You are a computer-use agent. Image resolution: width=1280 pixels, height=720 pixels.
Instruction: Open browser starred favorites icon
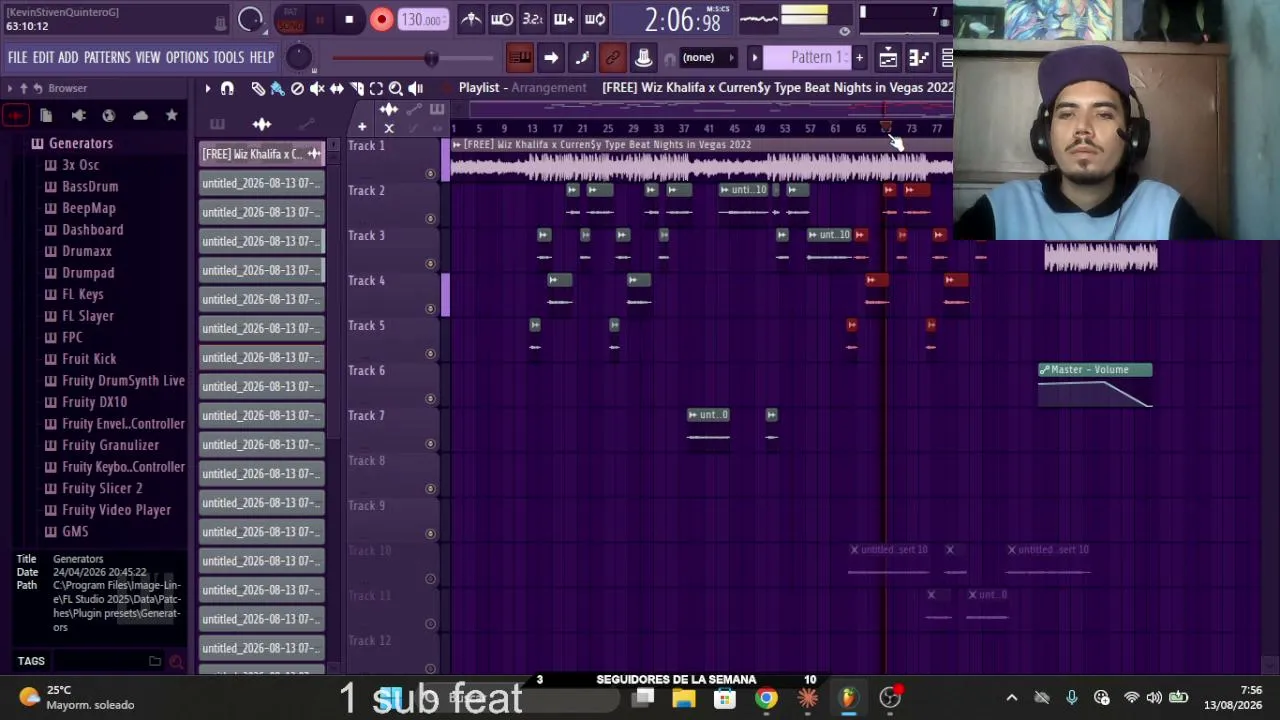click(172, 115)
